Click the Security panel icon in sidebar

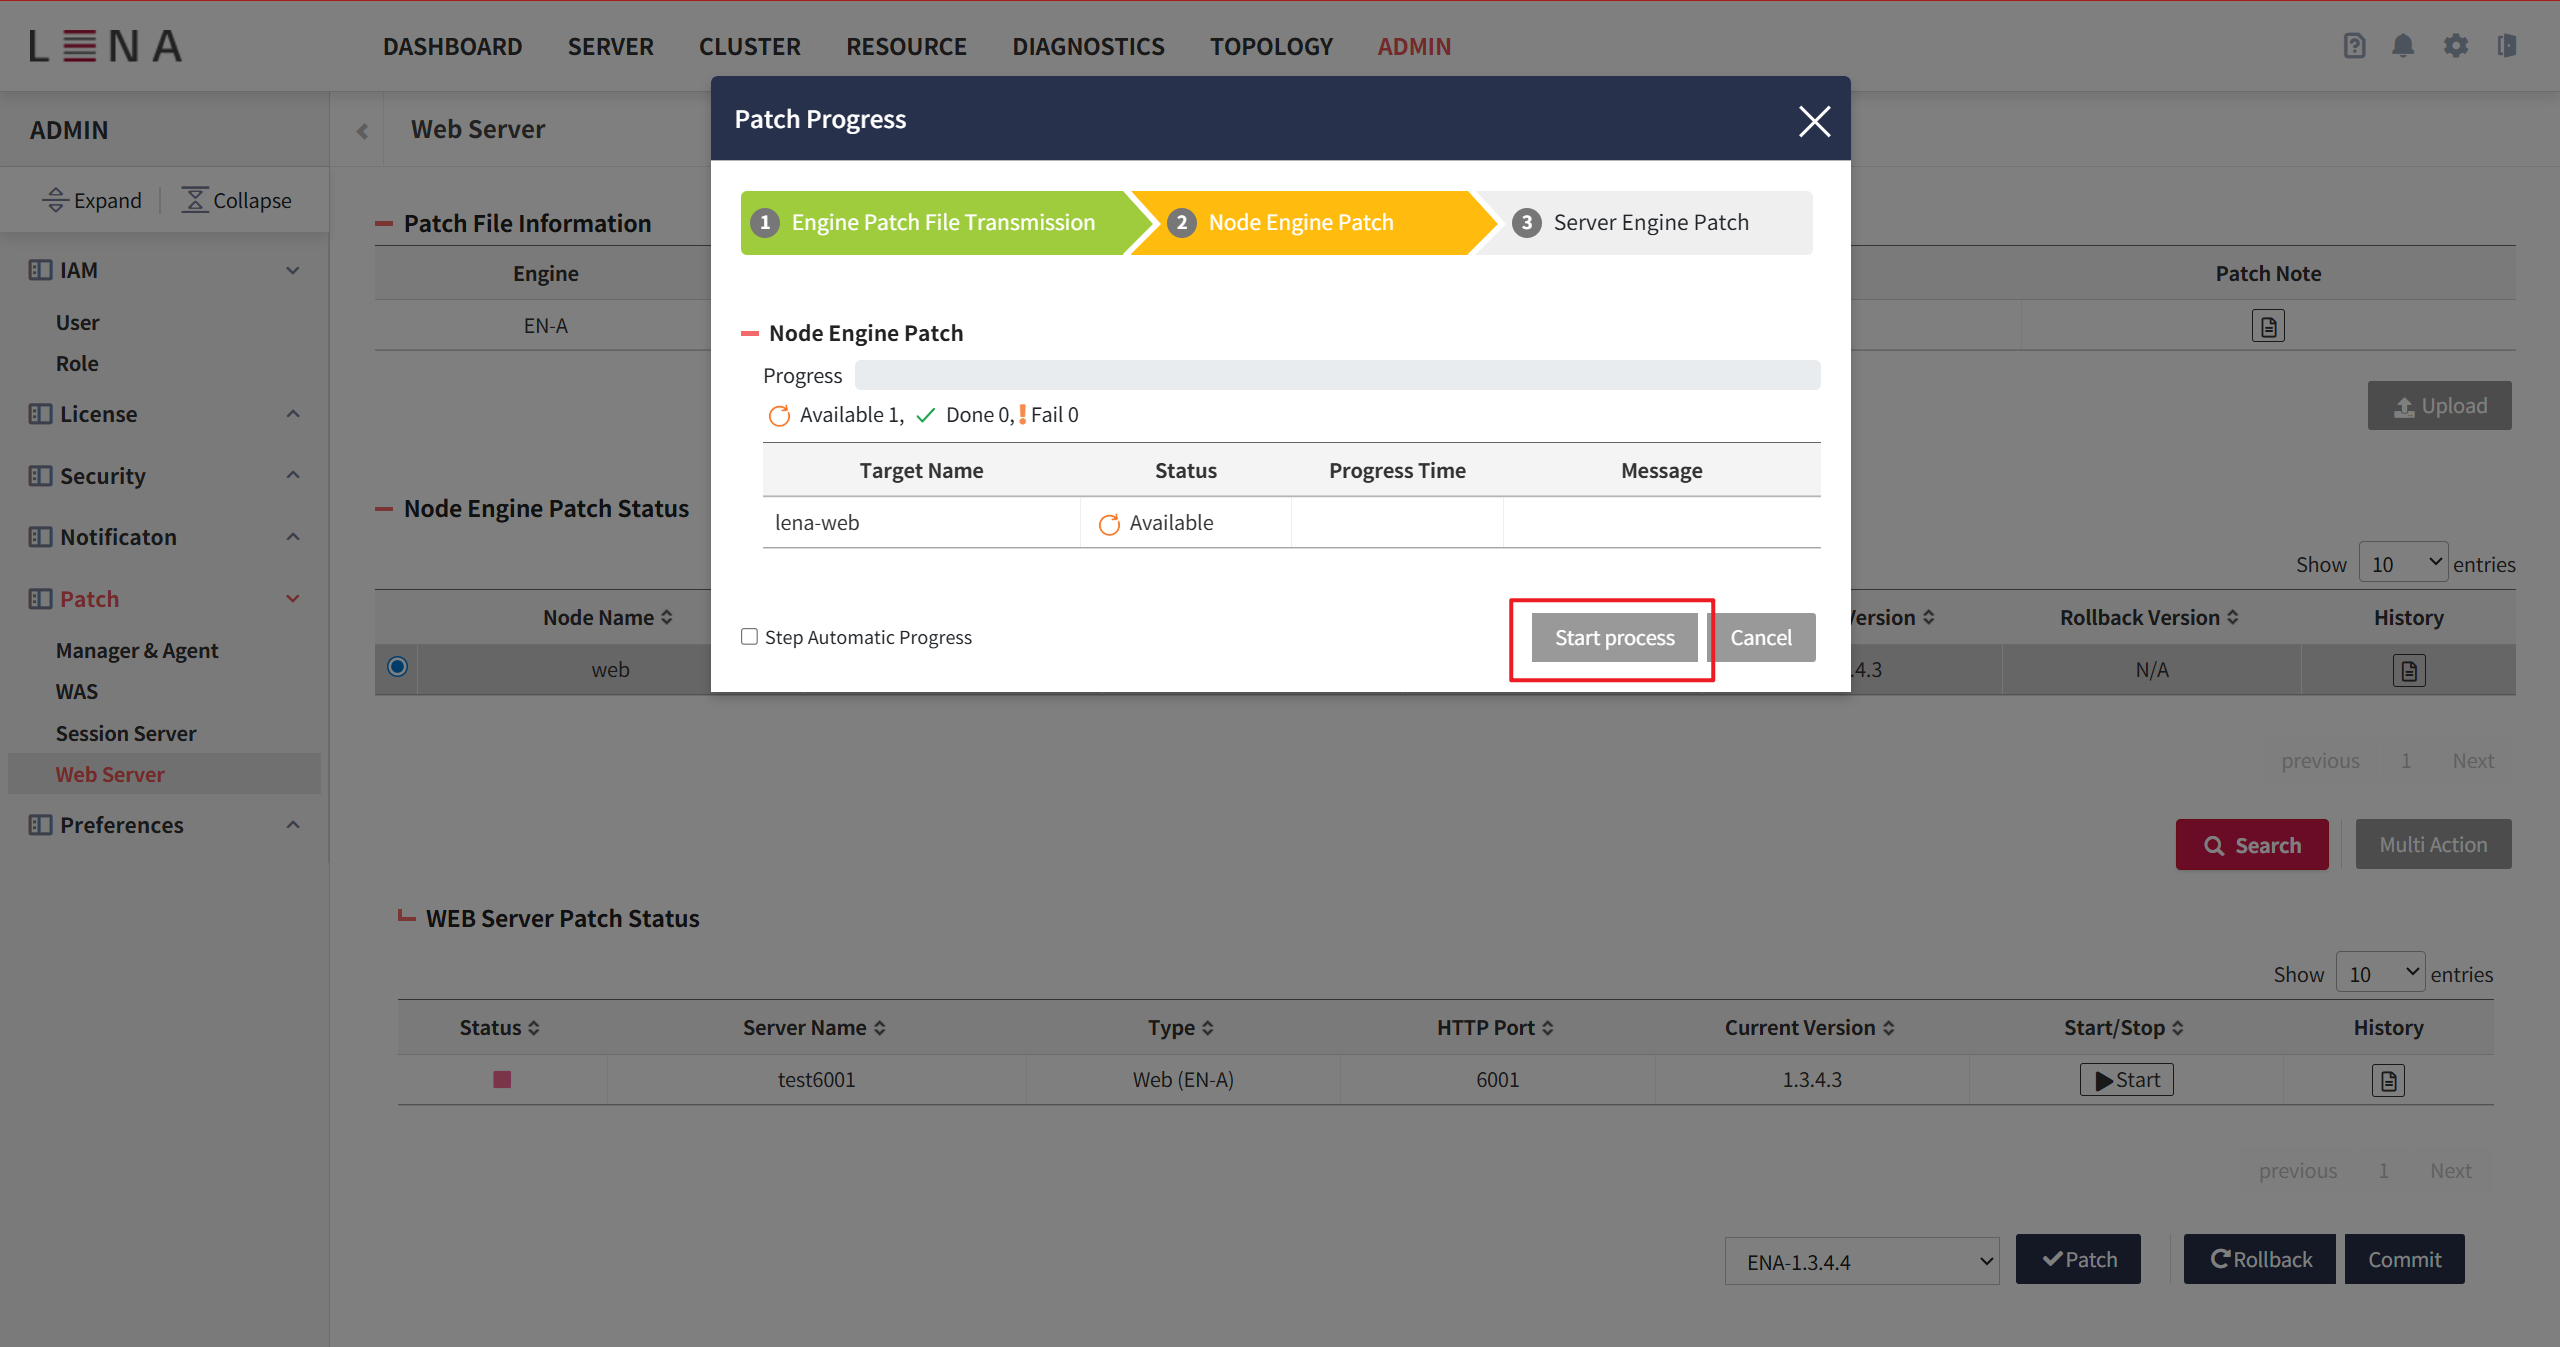point(40,476)
